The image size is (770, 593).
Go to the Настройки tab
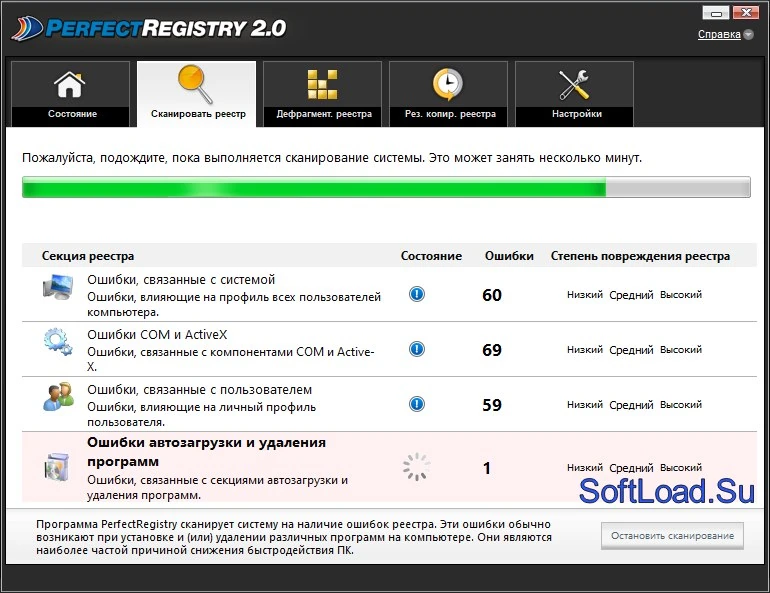(x=575, y=94)
